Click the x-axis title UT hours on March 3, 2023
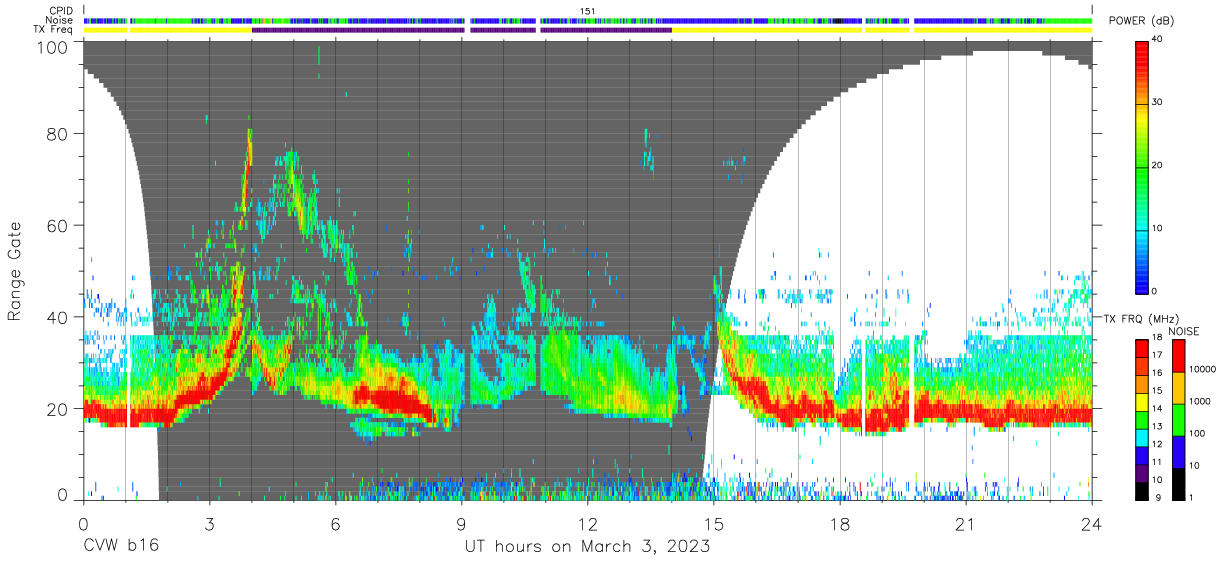Image resolution: width=1228 pixels, height=567 pixels. tap(587, 547)
